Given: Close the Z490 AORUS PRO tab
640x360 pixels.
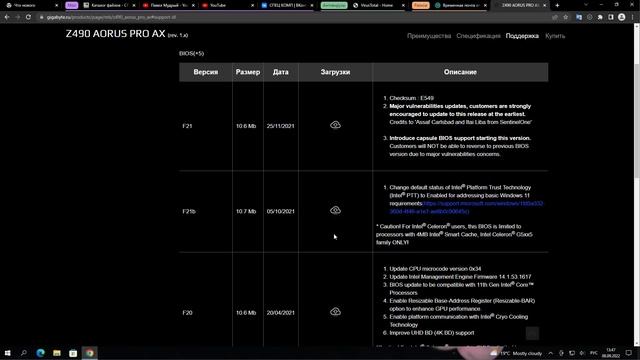Looking at the screenshot, I should 544,5.
